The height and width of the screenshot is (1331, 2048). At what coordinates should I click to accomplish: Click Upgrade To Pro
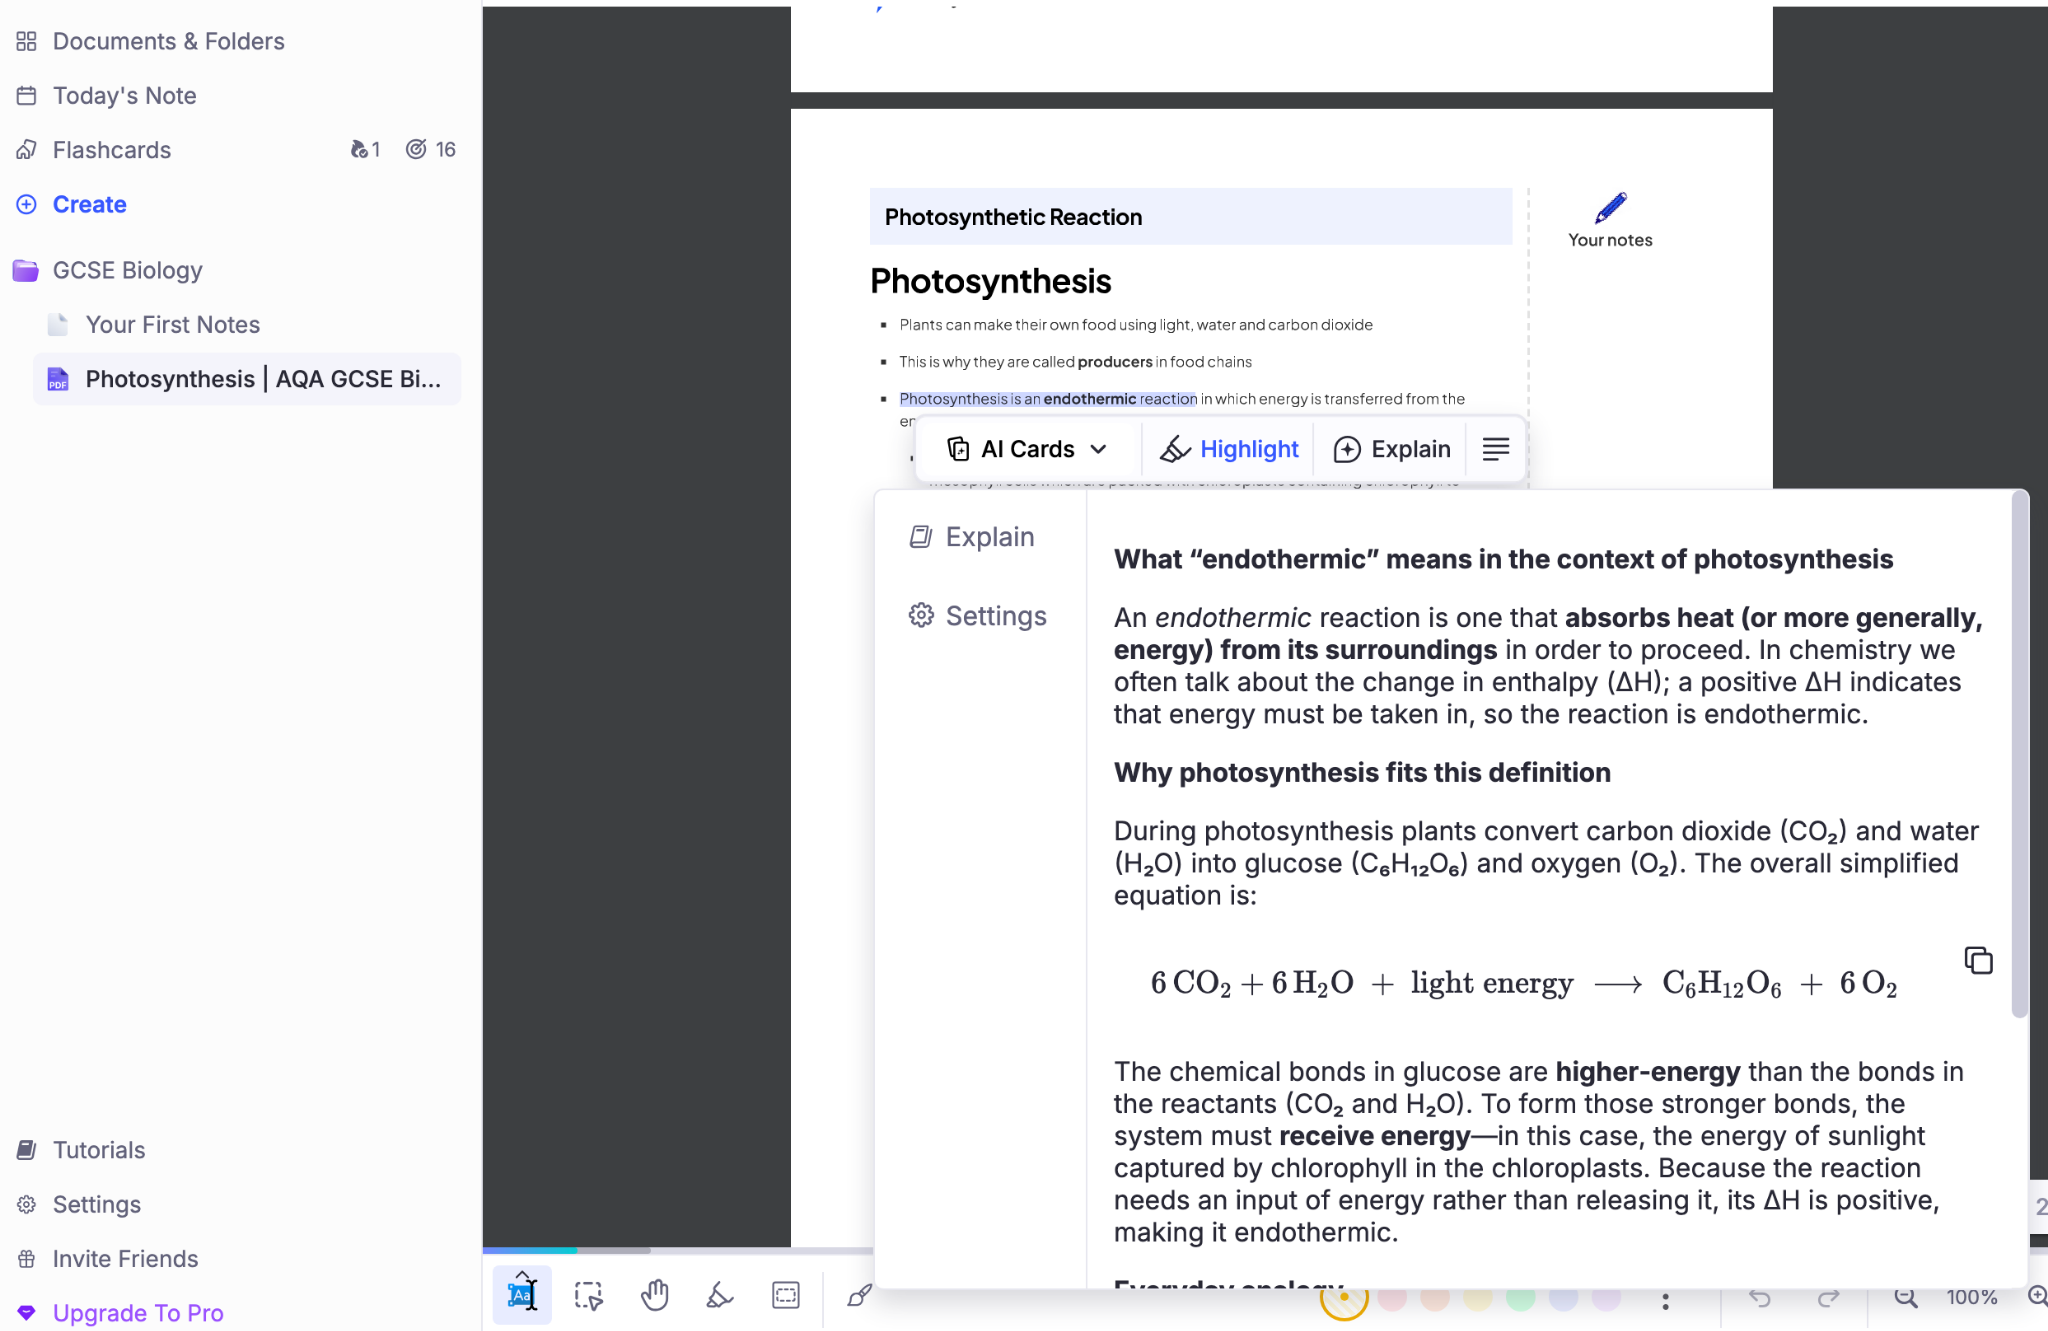(x=137, y=1313)
